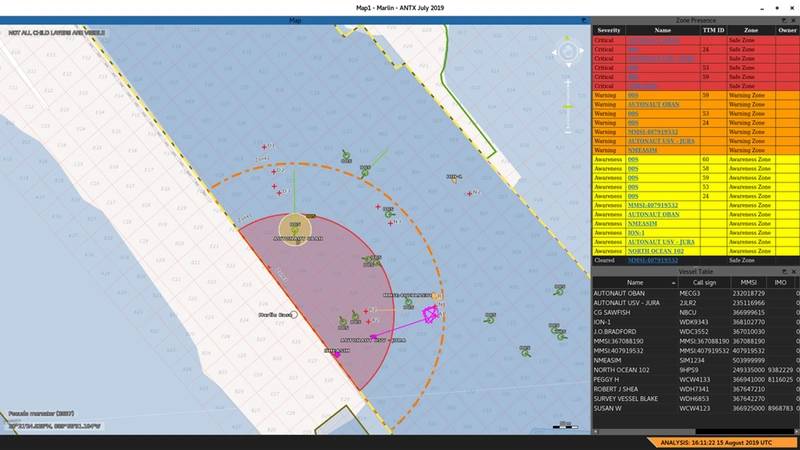800x450 pixels.
Task: Undock the Zone Presence panel
Action: click(x=784, y=20)
